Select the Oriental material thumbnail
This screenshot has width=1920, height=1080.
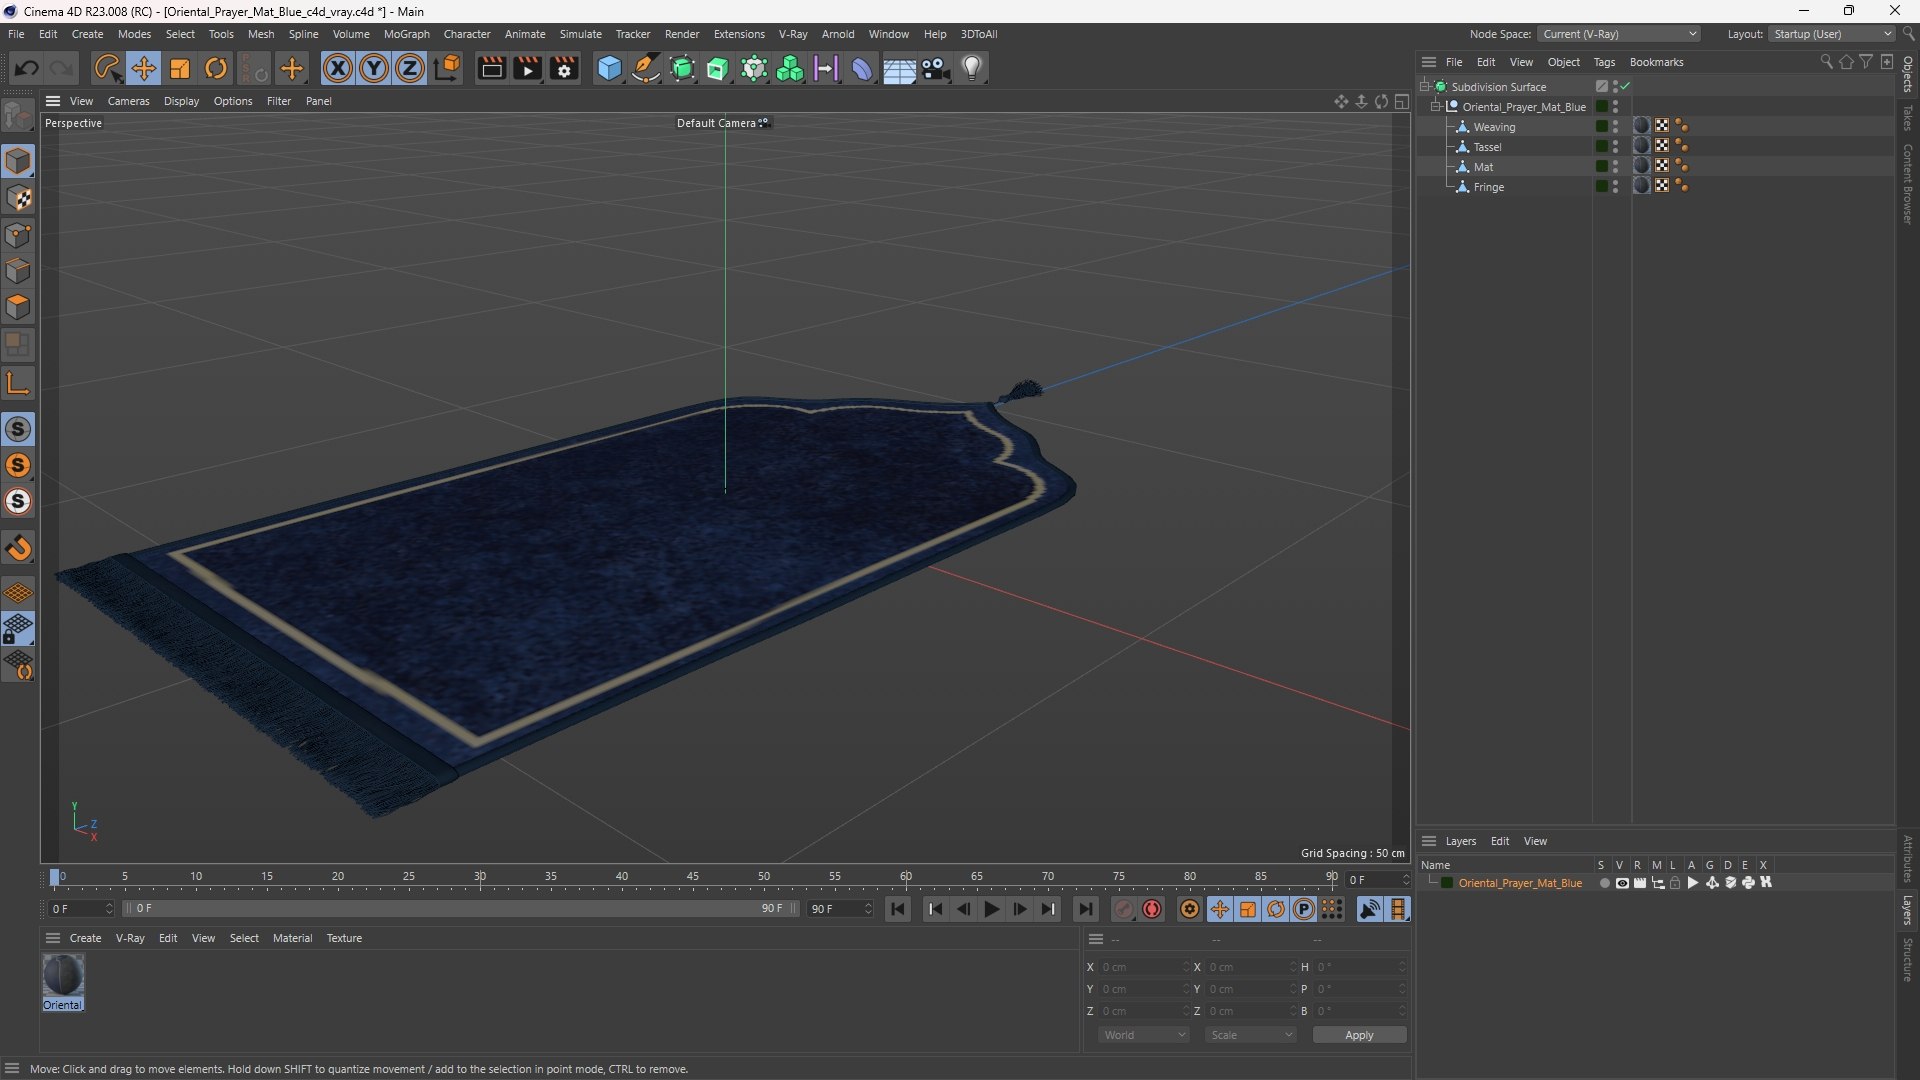coord(63,976)
